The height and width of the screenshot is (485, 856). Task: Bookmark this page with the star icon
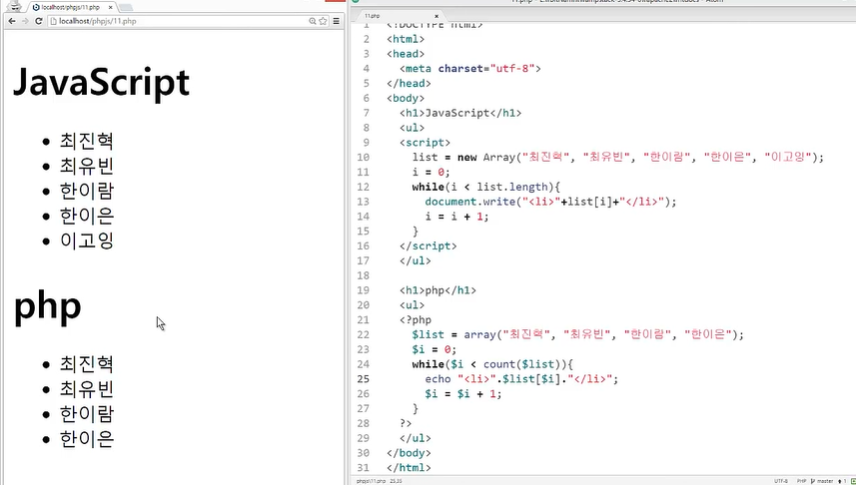pyautogui.click(x=323, y=21)
